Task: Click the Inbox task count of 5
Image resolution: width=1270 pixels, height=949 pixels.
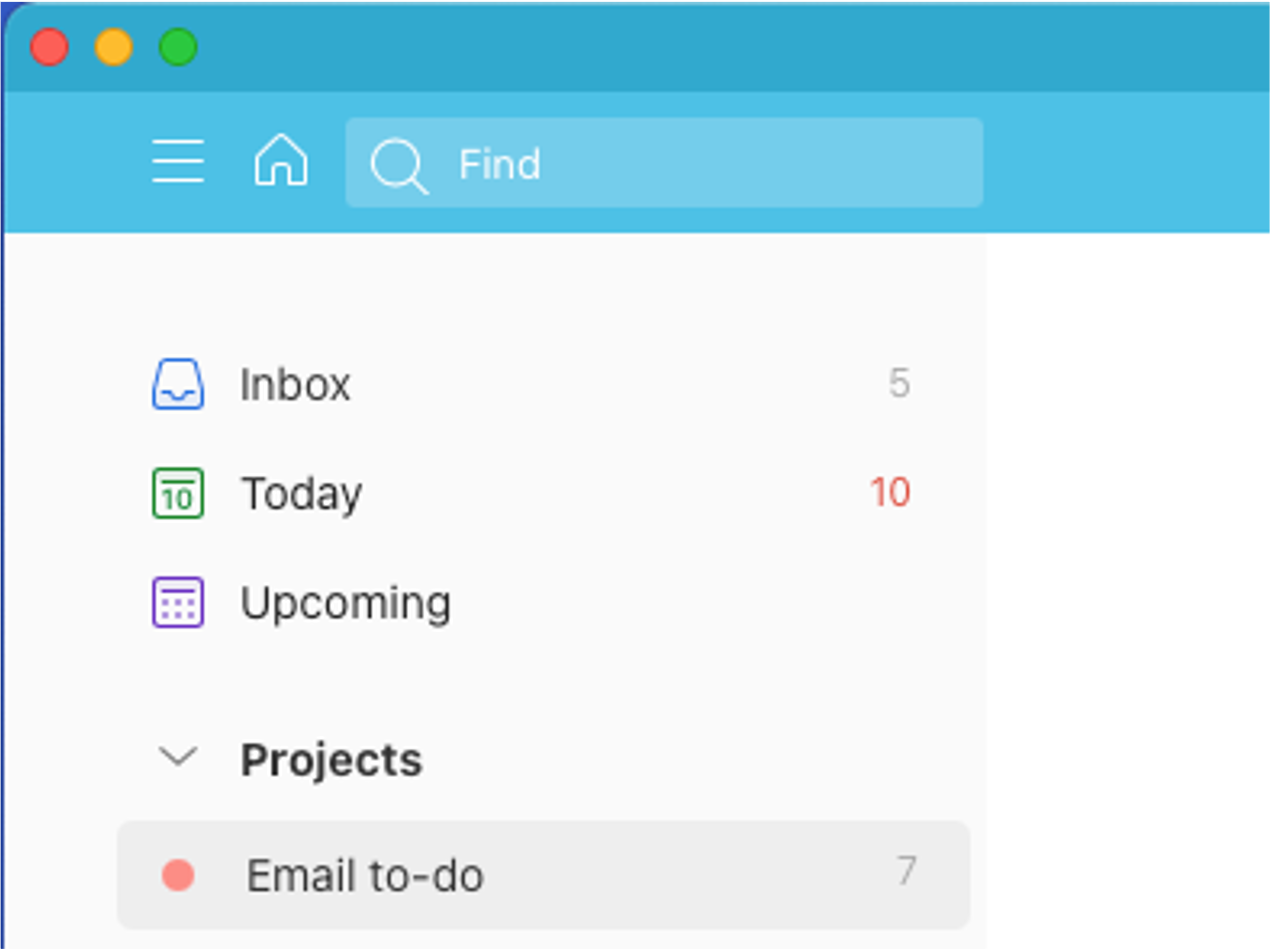Action: [x=899, y=384]
